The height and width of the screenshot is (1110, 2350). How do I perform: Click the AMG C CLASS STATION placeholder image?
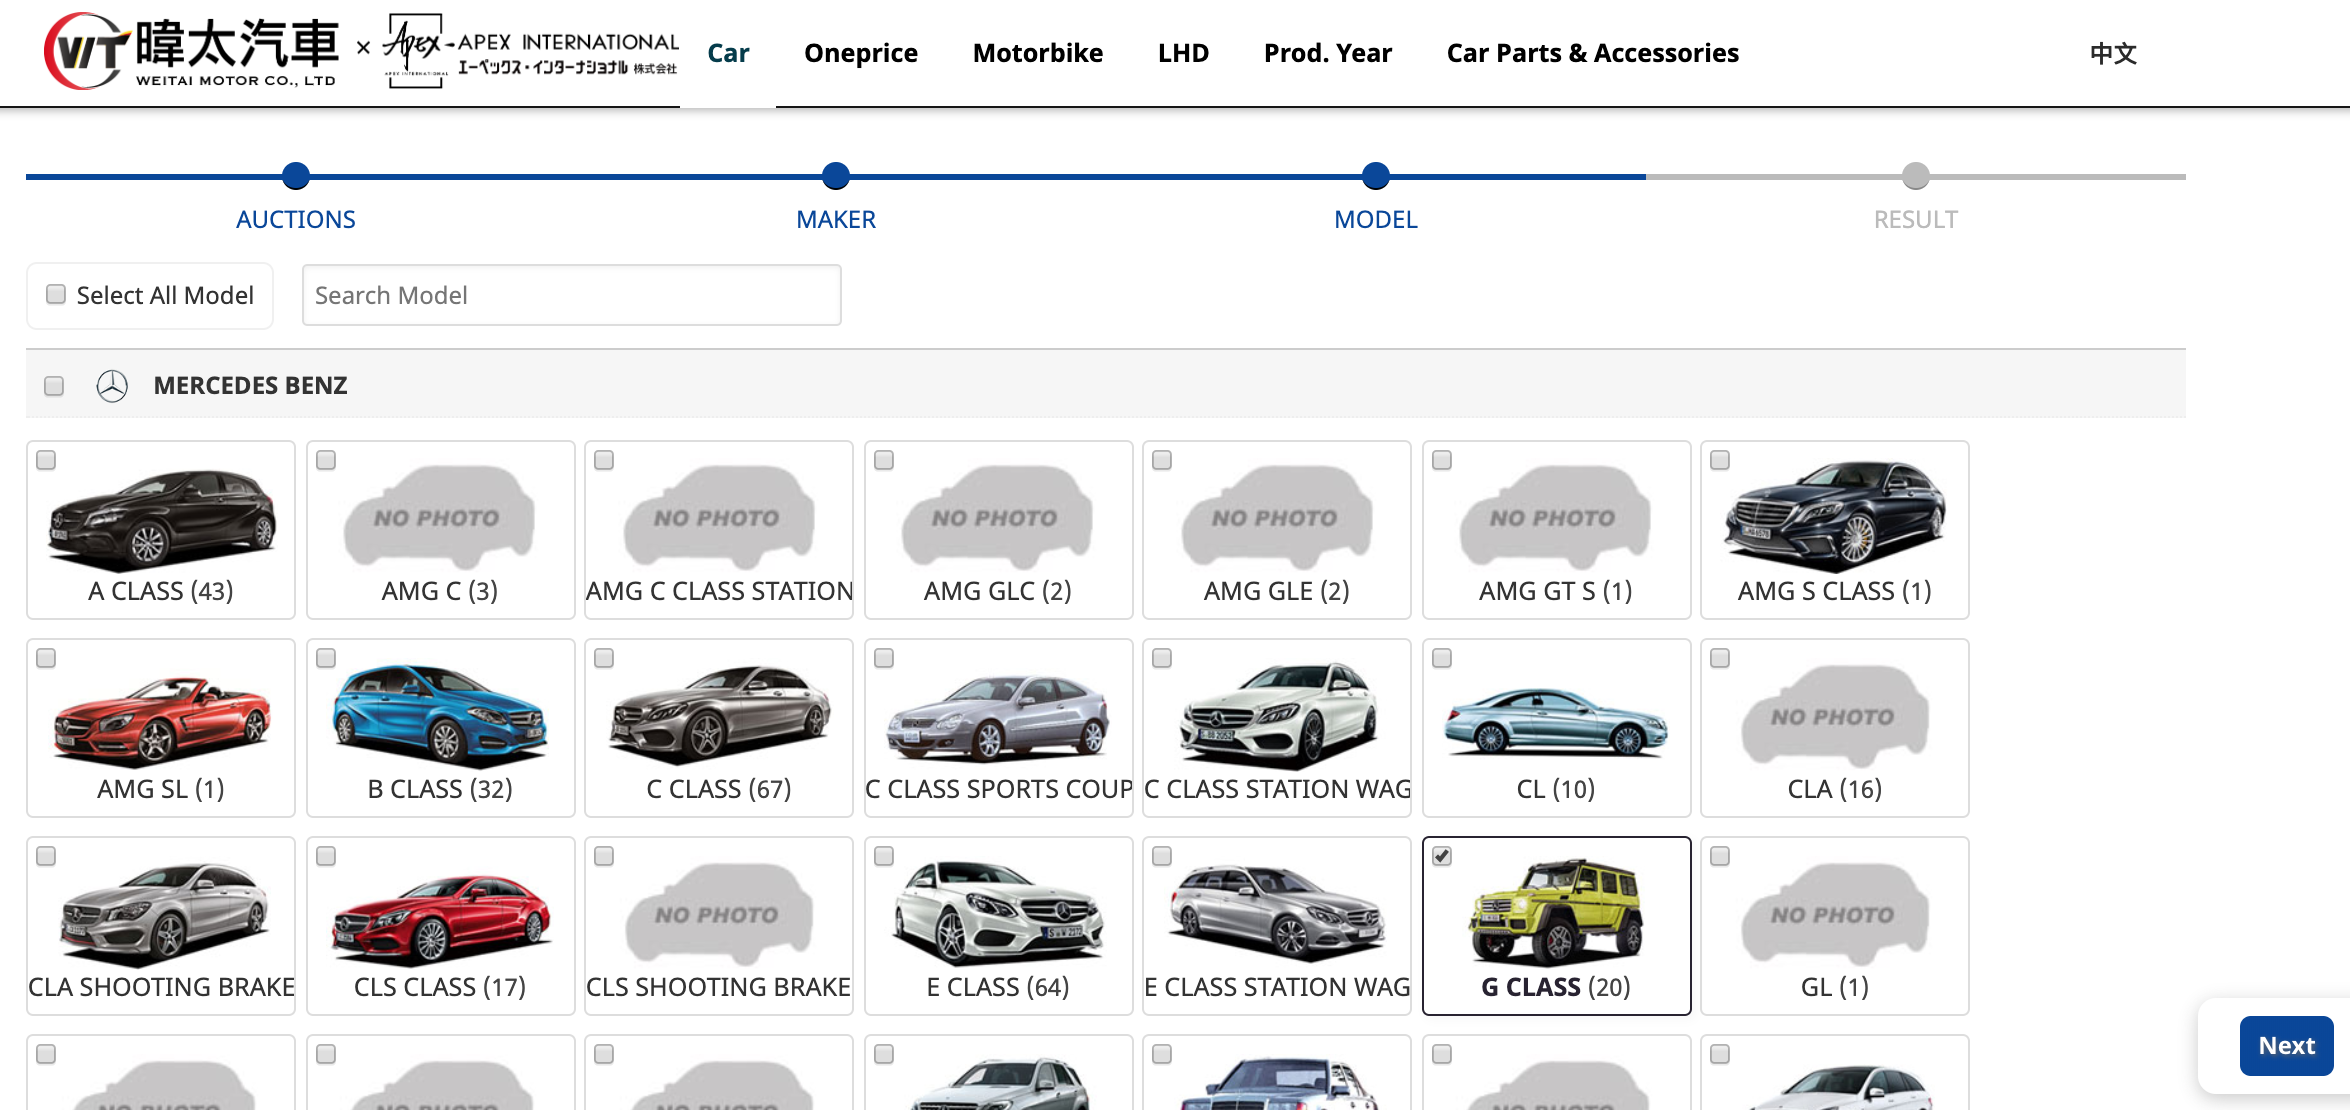pyautogui.click(x=719, y=518)
